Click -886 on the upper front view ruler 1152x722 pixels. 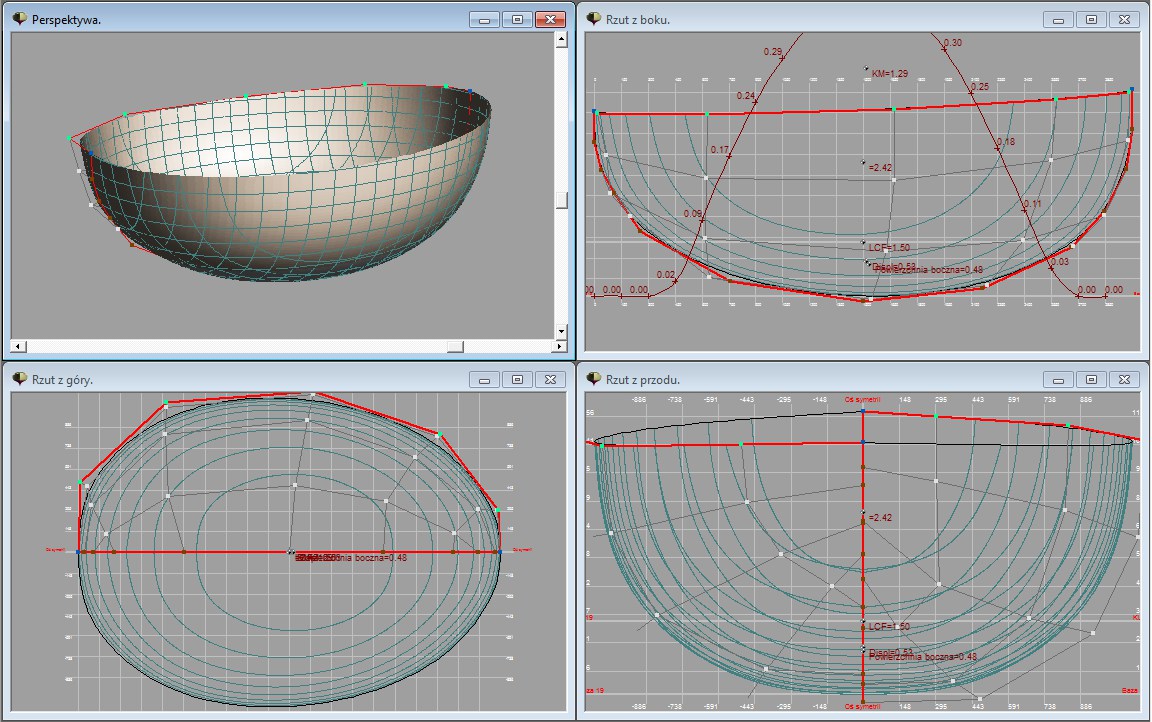pyautogui.click(x=639, y=400)
